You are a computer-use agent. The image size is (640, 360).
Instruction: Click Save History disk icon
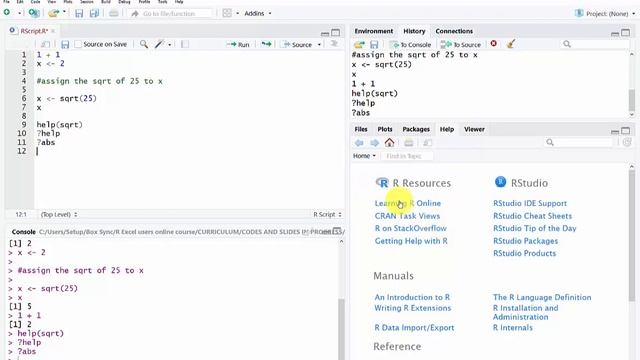coord(374,44)
